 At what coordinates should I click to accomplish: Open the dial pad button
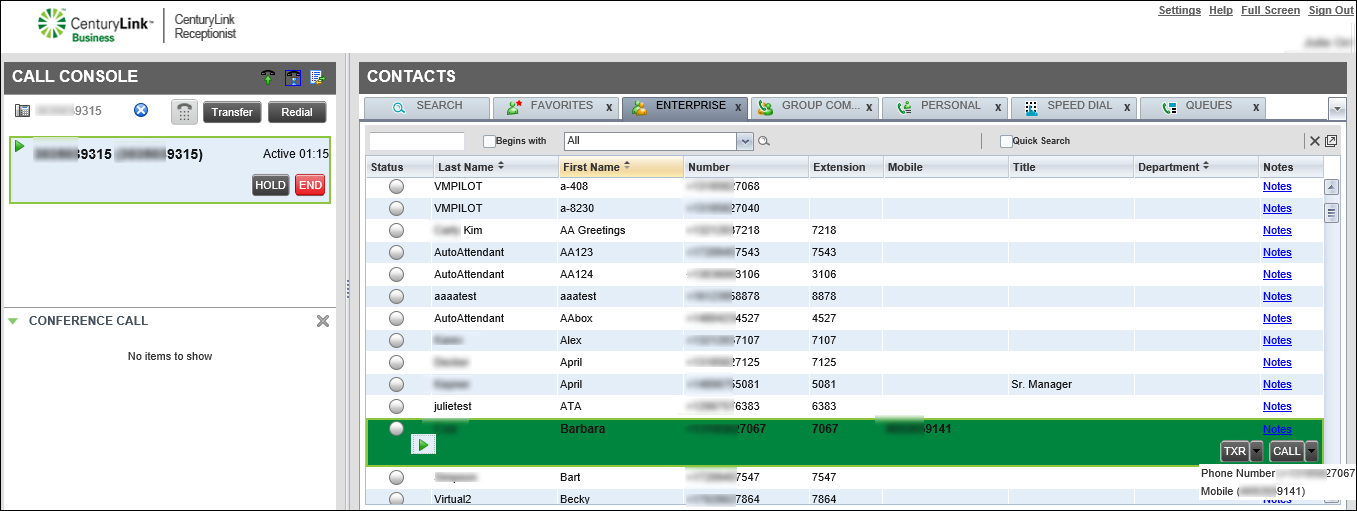[x=184, y=112]
